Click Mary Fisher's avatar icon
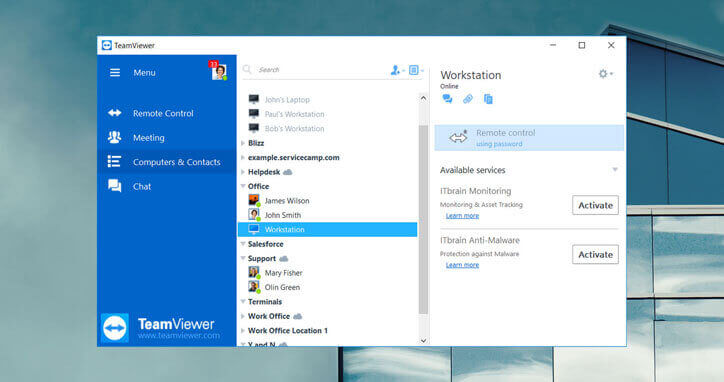Screen dimensions: 724x382 [254, 272]
